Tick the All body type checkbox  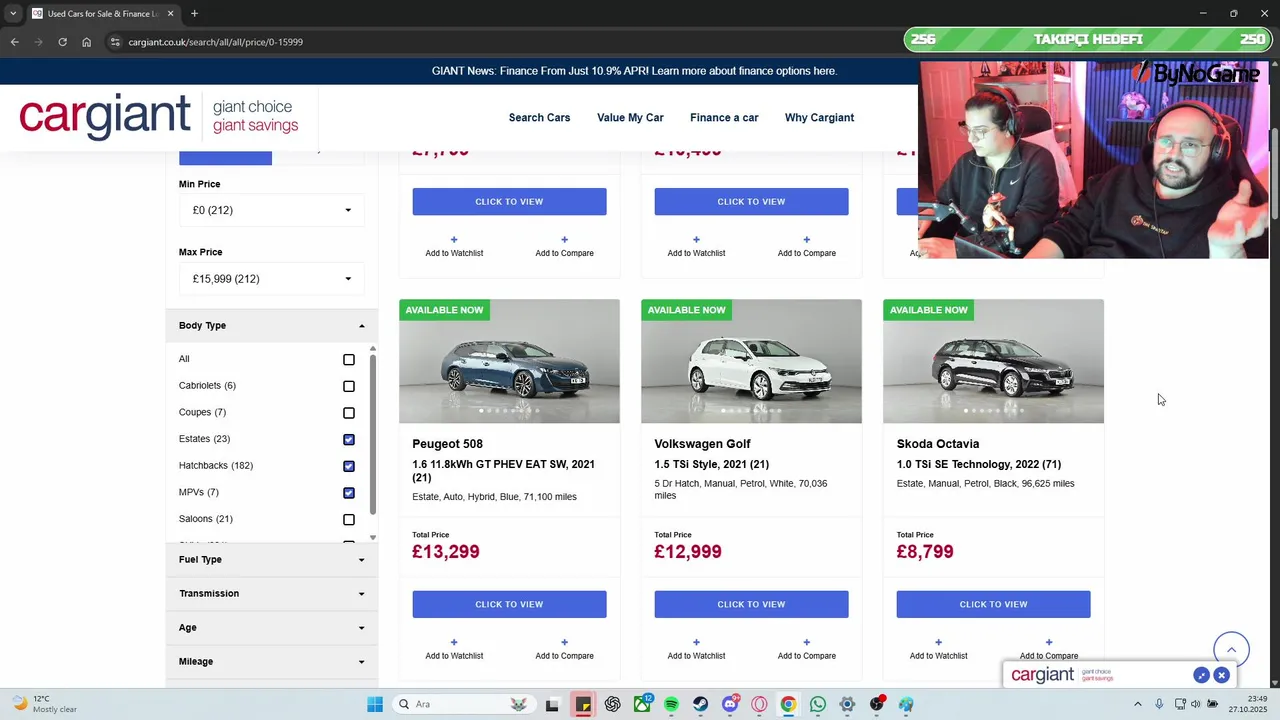point(349,360)
